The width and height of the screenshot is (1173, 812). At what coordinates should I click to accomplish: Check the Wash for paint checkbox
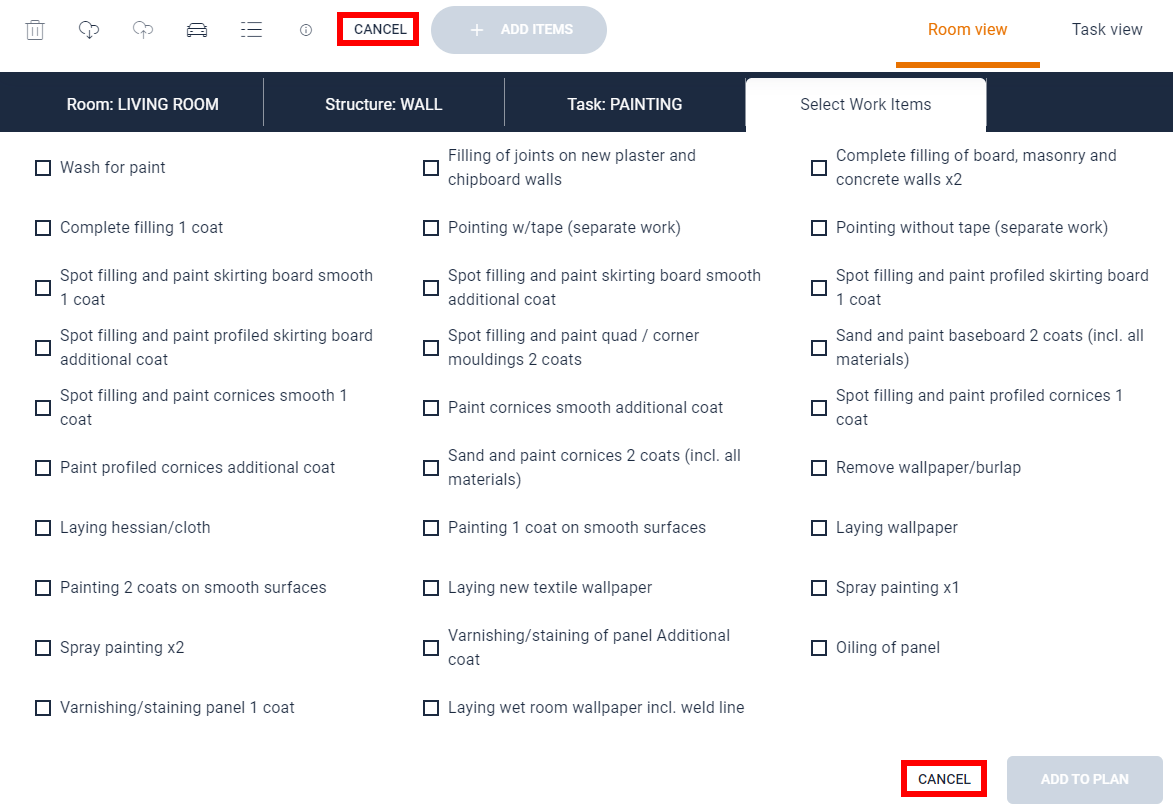[43, 168]
